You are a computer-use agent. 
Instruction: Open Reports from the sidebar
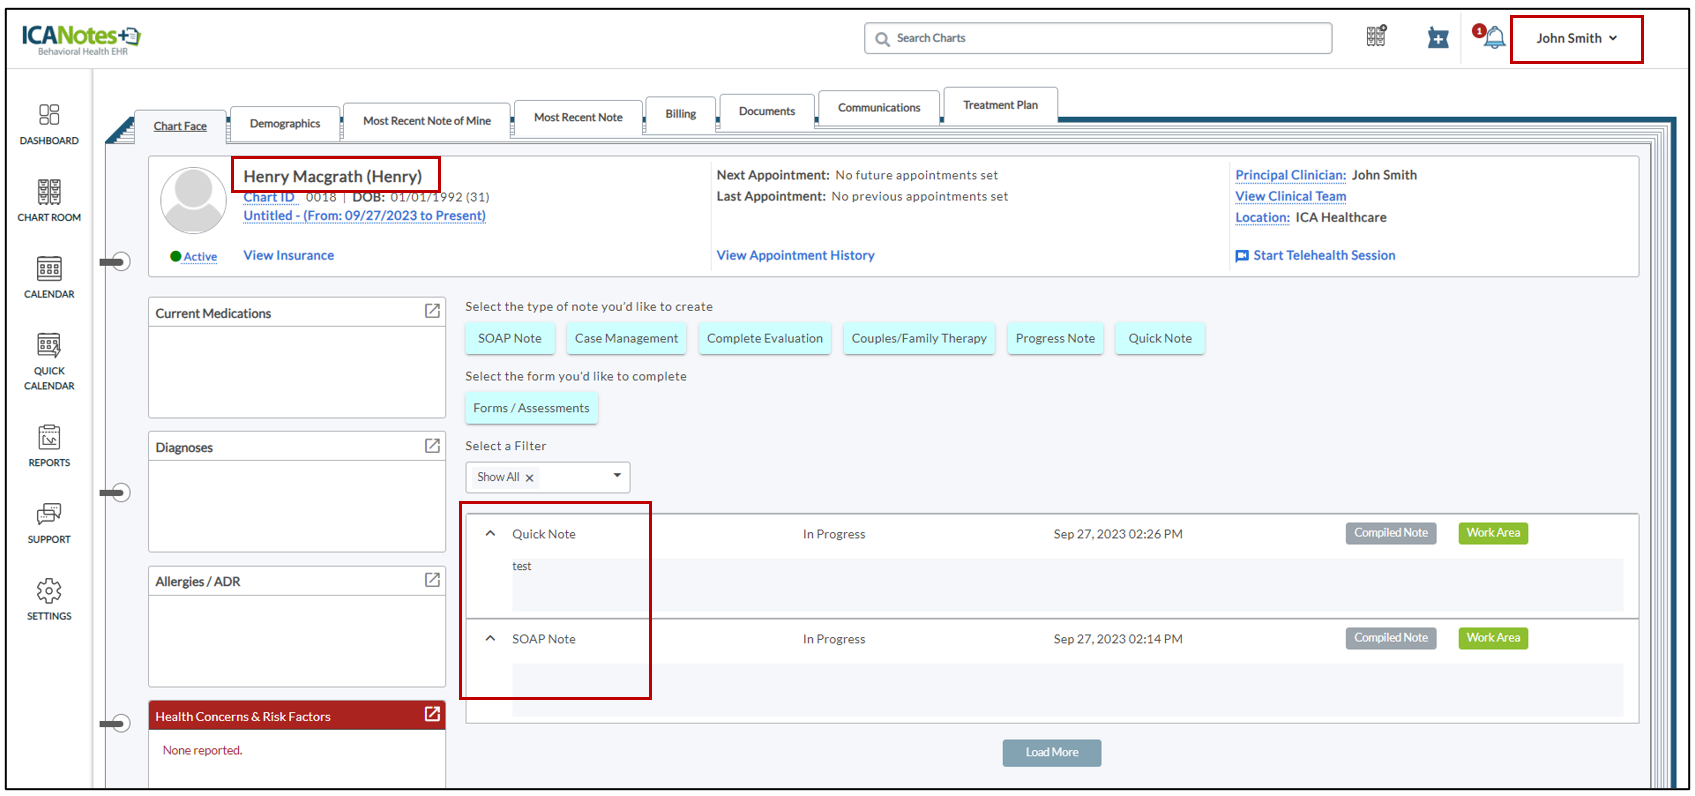tap(49, 438)
